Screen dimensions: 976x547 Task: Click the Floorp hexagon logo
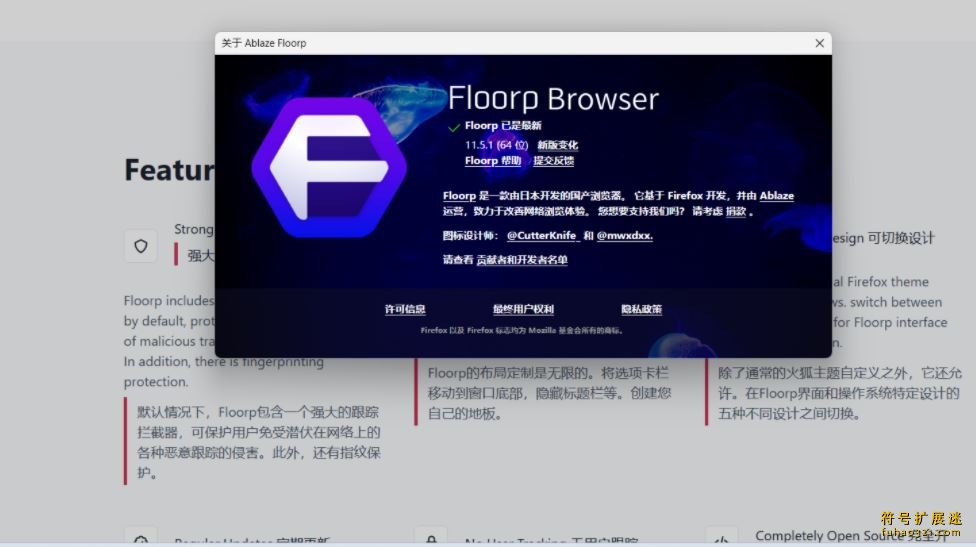(x=329, y=167)
